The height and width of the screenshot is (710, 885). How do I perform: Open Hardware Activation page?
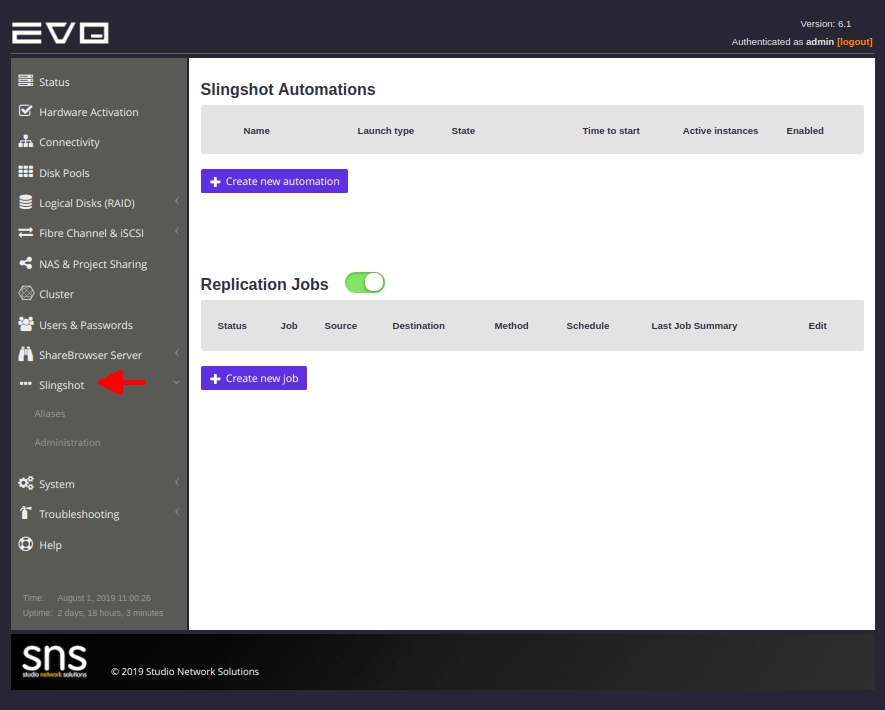tap(89, 112)
